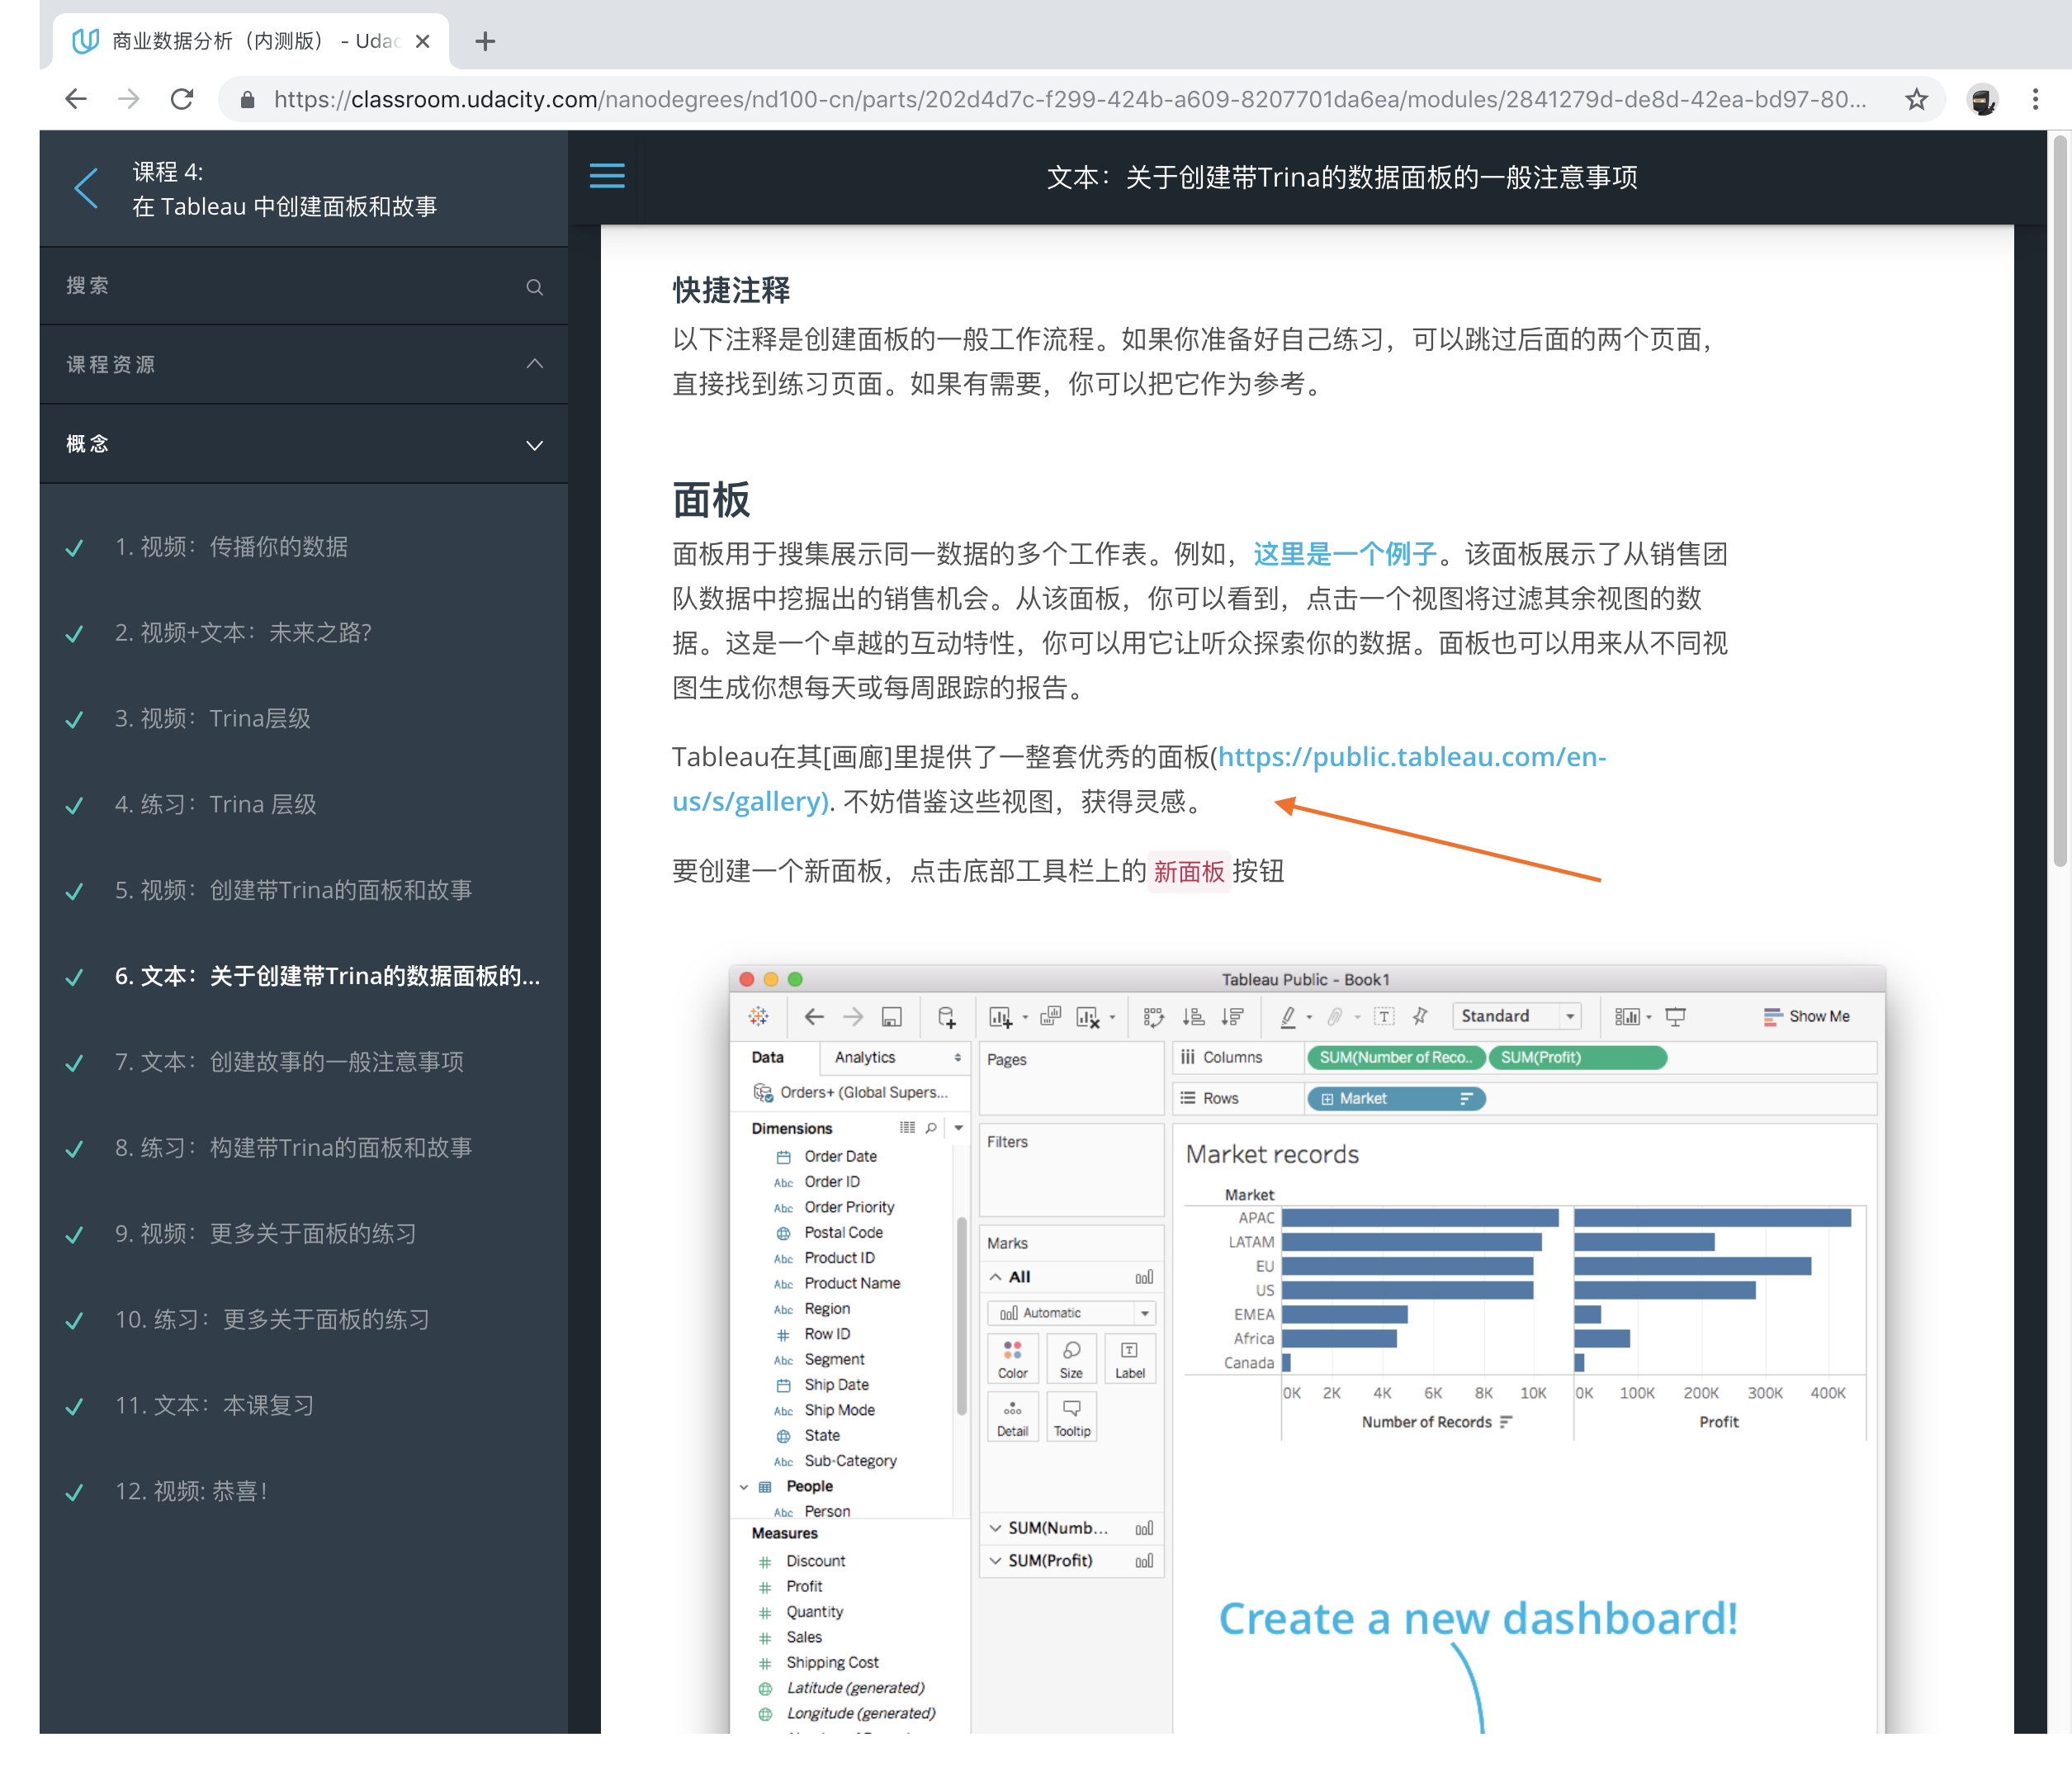Open the Tooltip mark editor

pyautogui.click(x=1071, y=1416)
